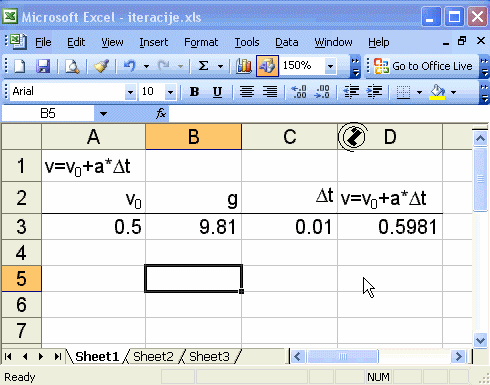Viewport: 490px width, 385px height.
Task: Align cell text to the right
Action: coord(270,92)
